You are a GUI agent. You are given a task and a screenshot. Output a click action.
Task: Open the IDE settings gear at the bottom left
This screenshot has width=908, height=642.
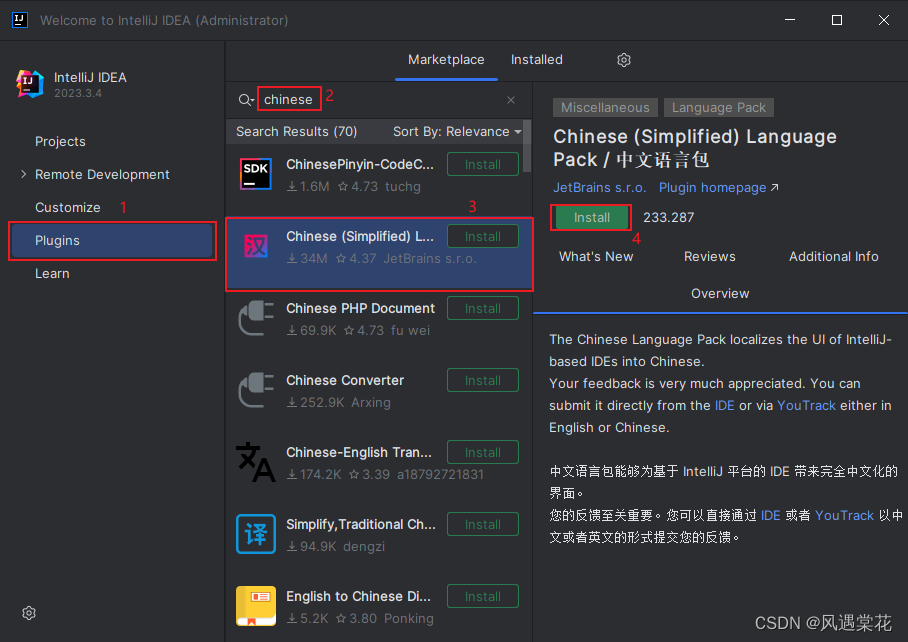[29, 613]
